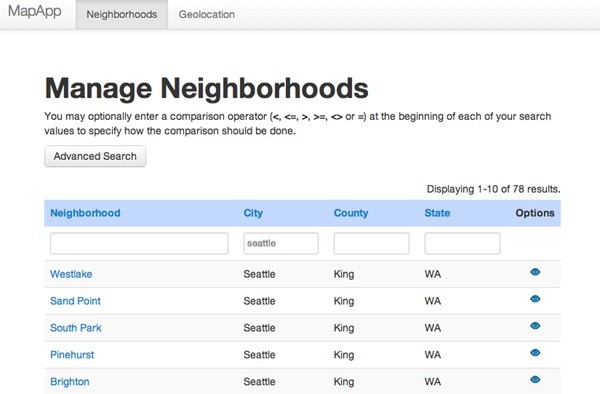Expand the Advanced Search panel
Screen dimensions: 600x394
pyautogui.click(x=95, y=156)
